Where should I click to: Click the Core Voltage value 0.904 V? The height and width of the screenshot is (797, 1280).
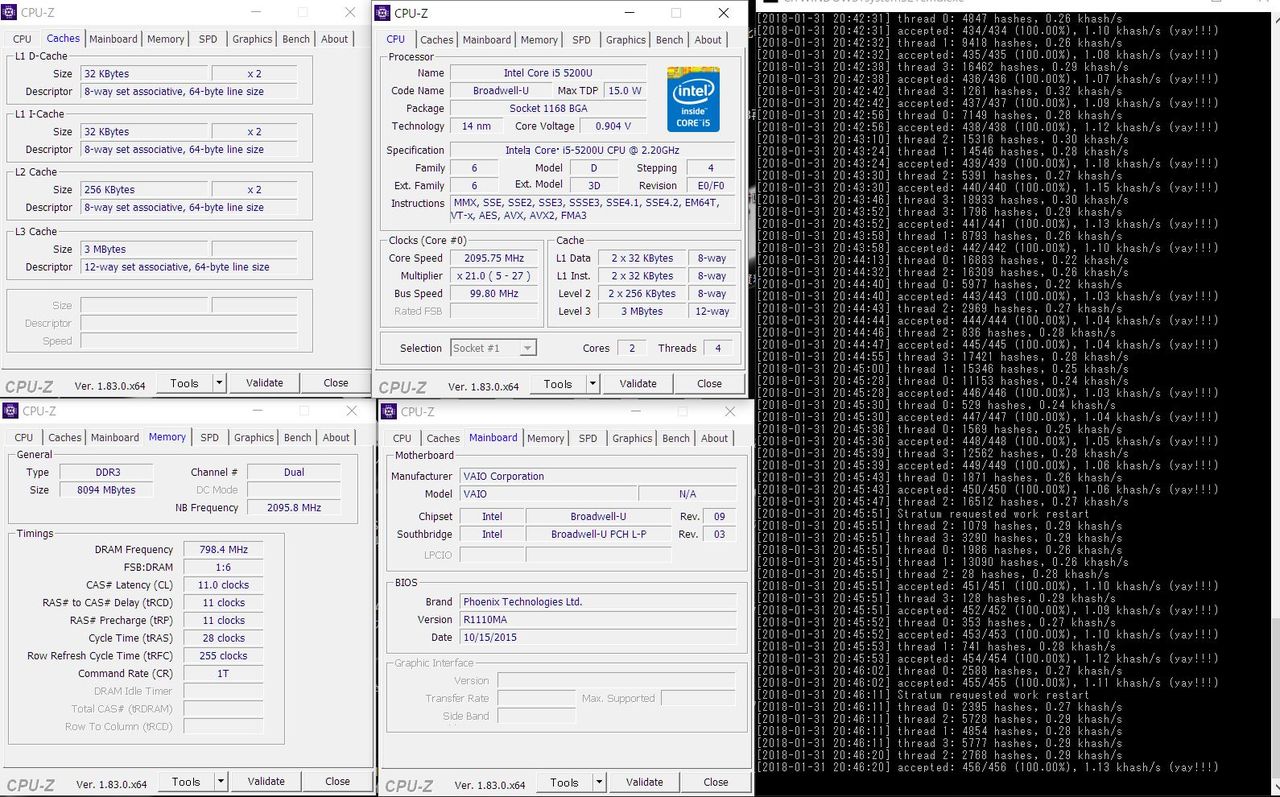(x=614, y=127)
